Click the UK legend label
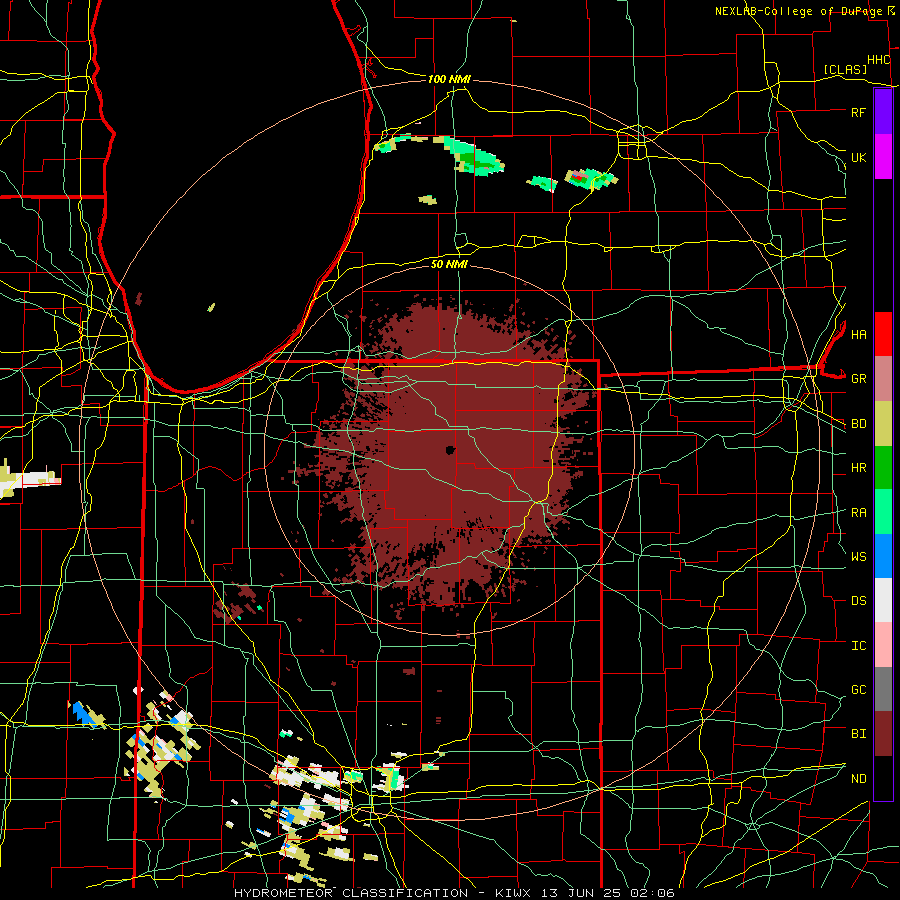Image resolution: width=900 pixels, height=900 pixels. pos(858,157)
